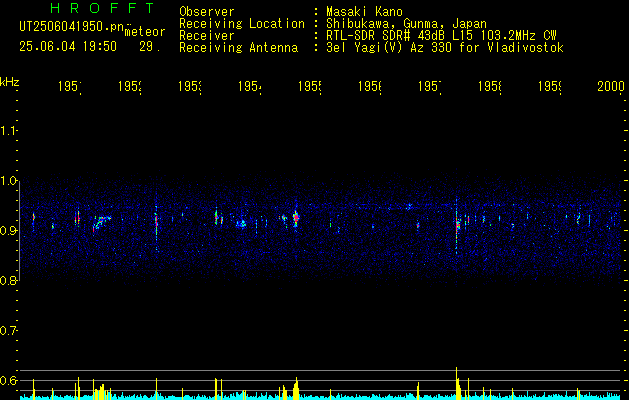
Task: Click the 1957 time axis marker
Action: (x=430, y=86)
